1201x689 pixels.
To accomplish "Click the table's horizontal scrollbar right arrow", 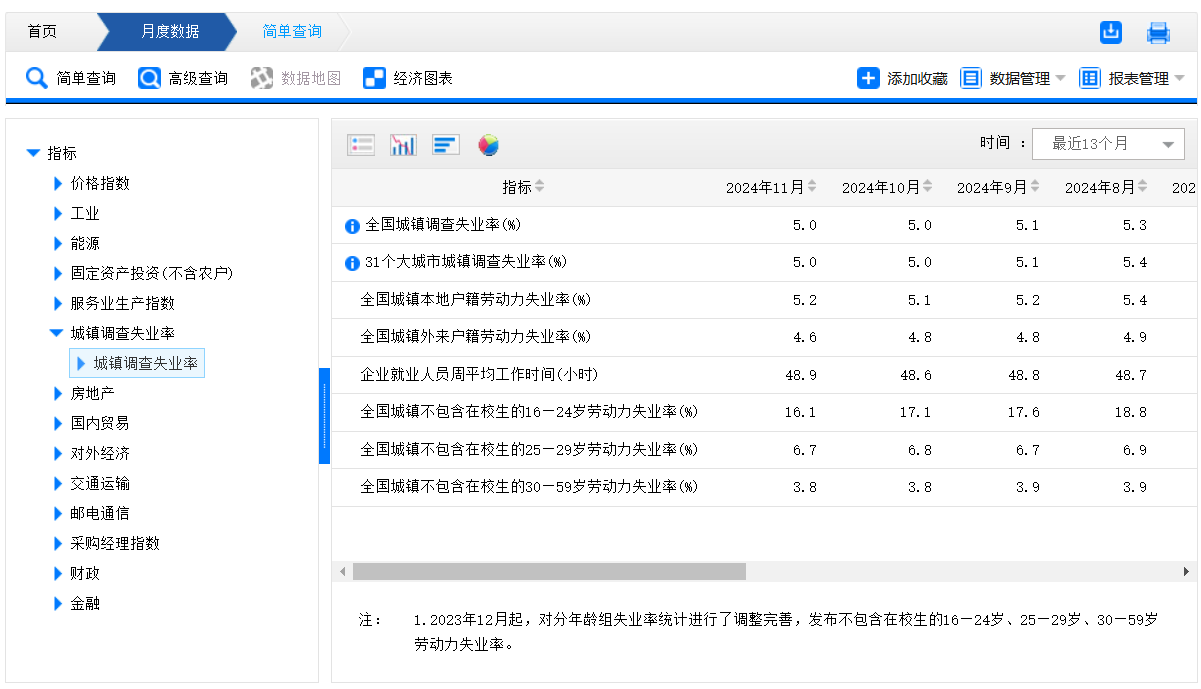I will (x=1186, y=571).
